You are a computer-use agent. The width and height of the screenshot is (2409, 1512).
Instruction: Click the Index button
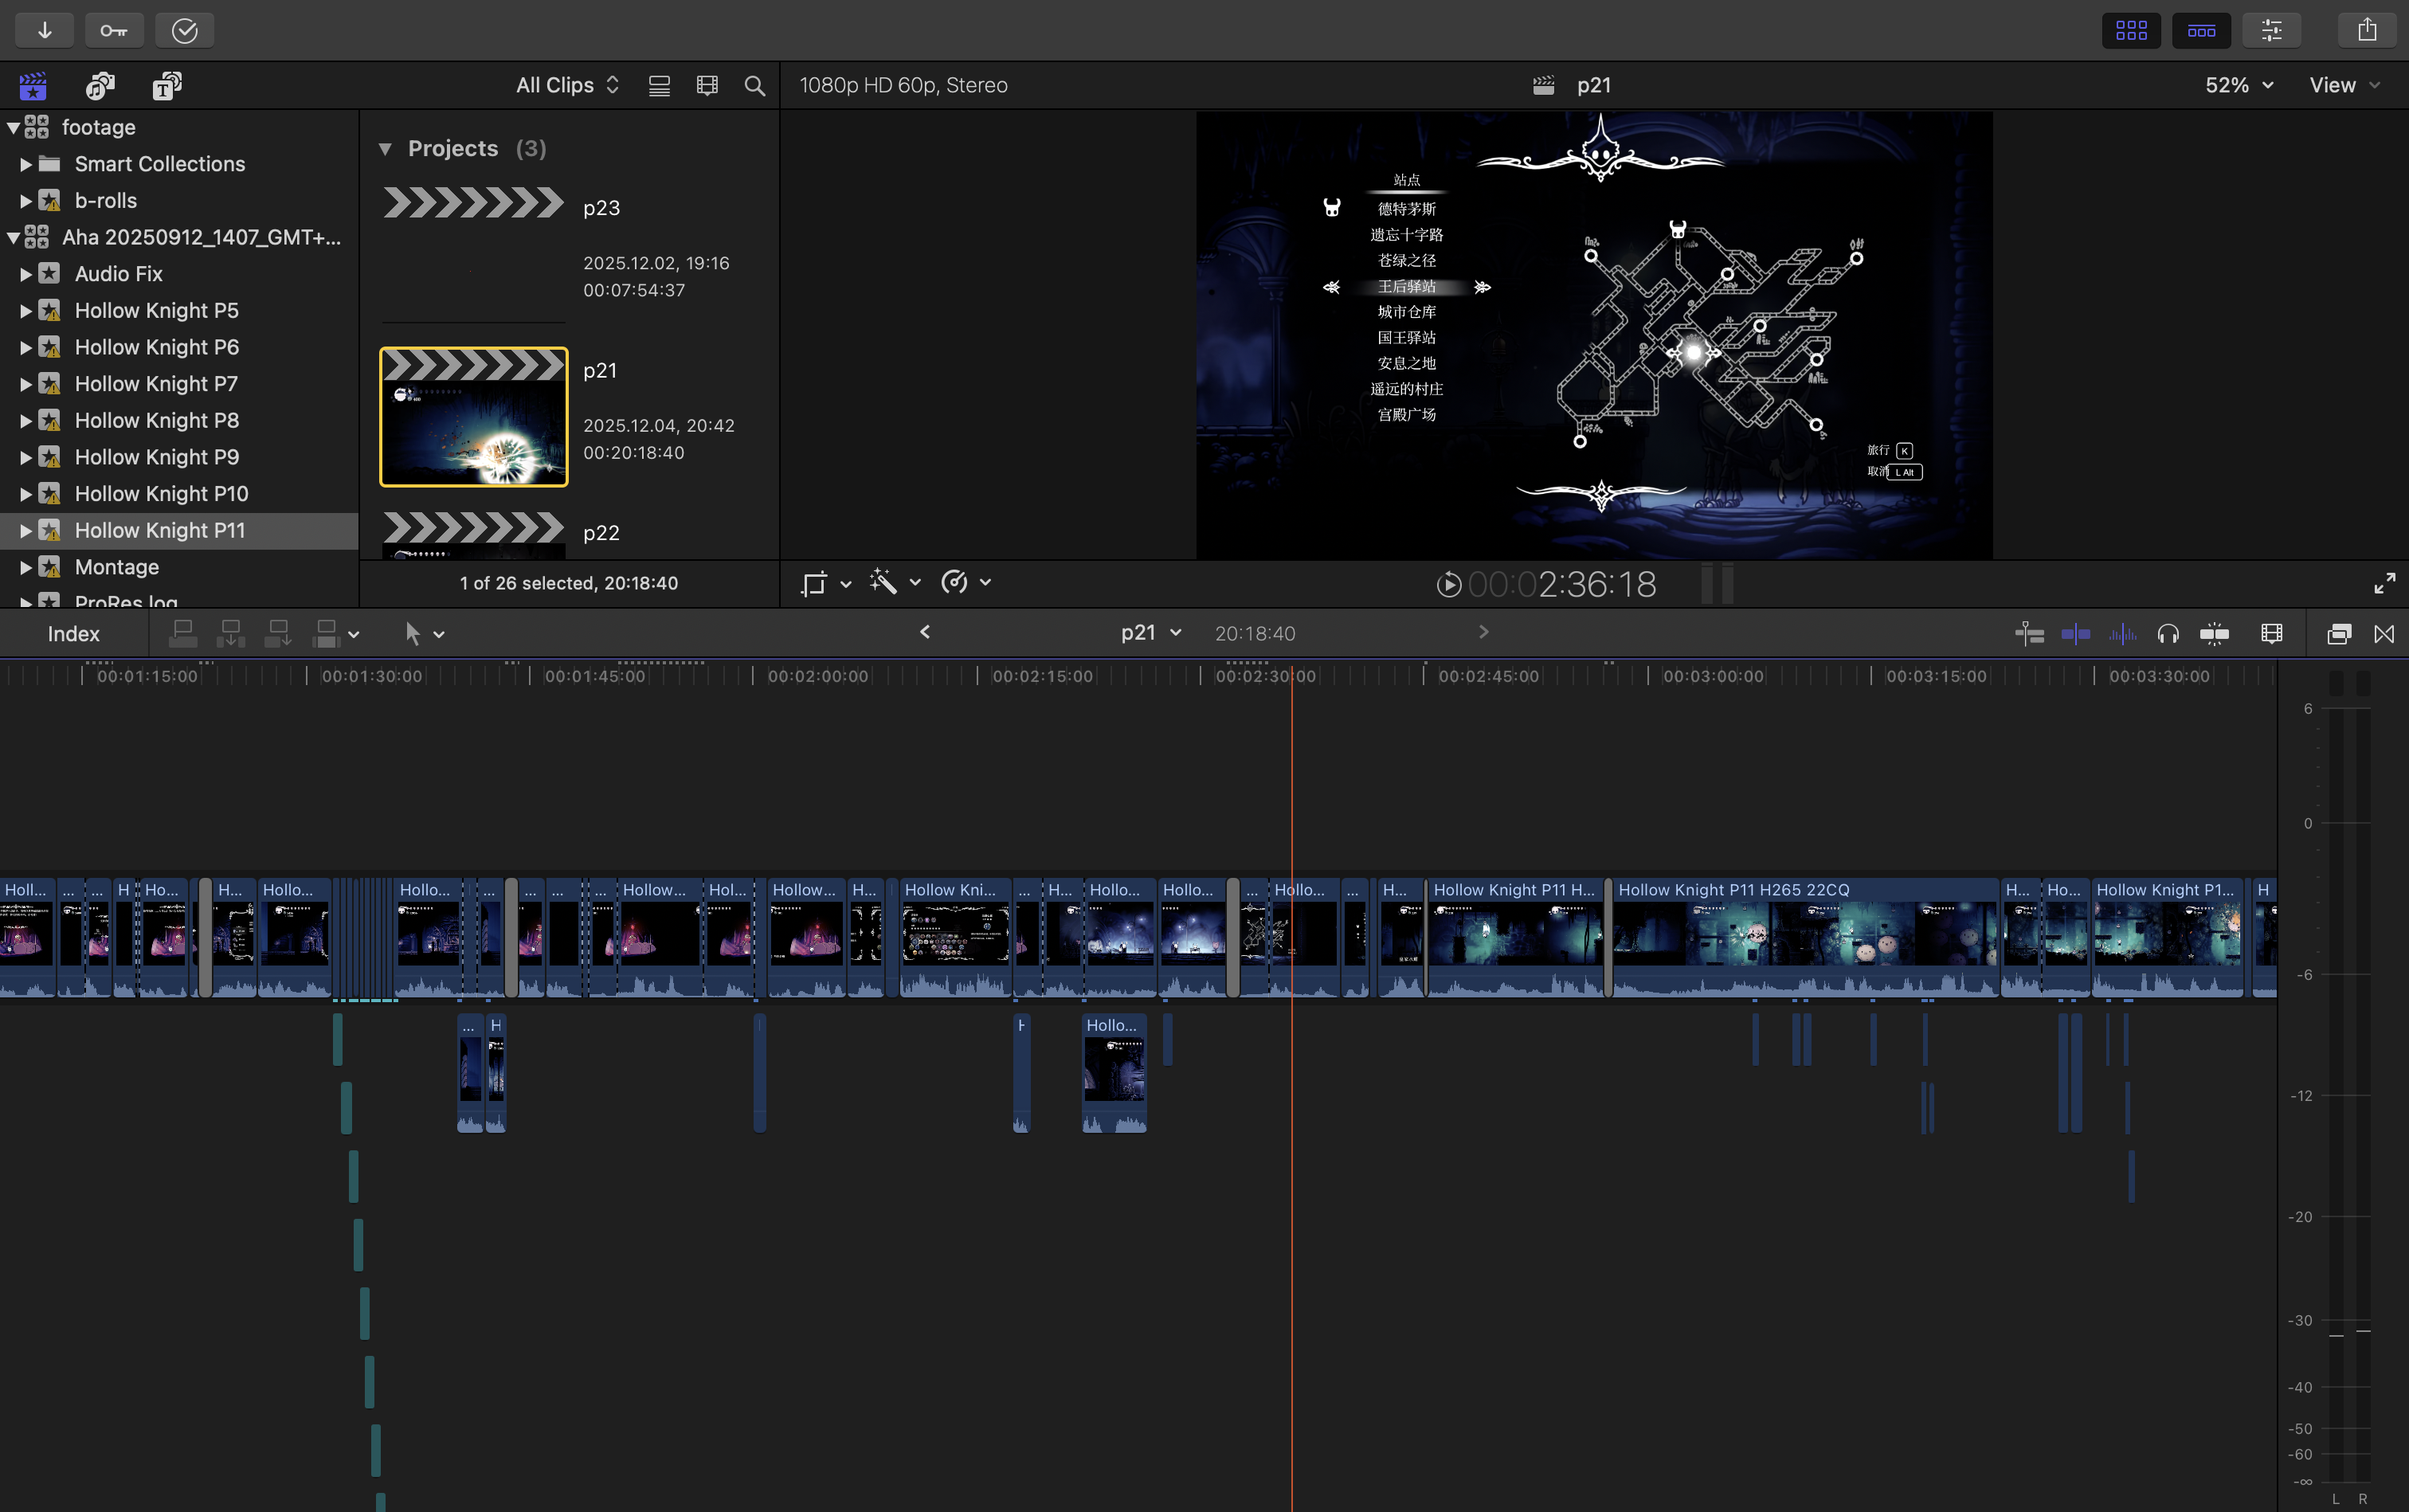[74, 633]
